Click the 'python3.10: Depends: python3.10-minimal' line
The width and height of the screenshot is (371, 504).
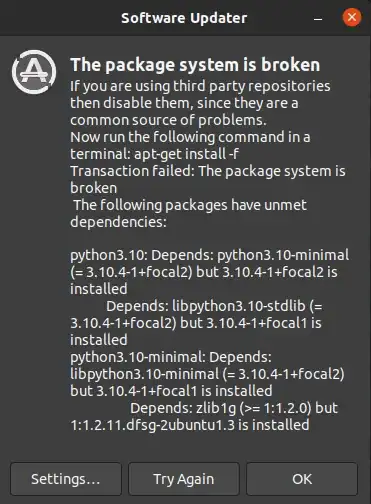(209, 256)
